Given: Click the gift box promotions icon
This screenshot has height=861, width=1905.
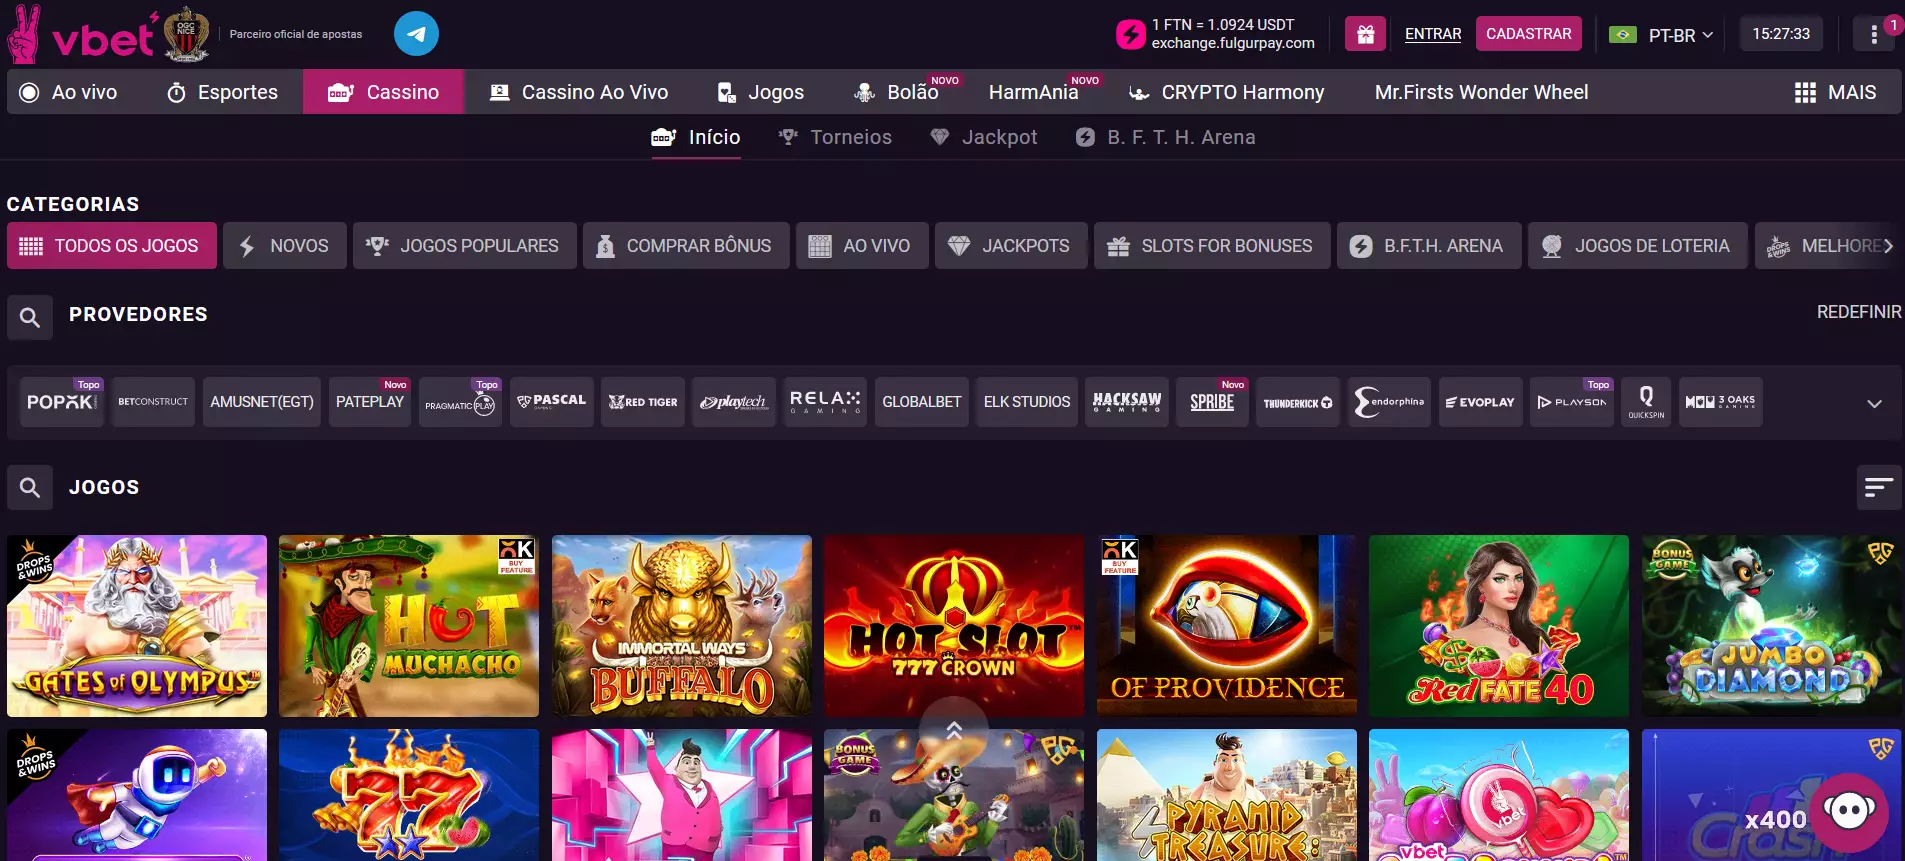Looking at the screenshot, I should click(1365, 34).
